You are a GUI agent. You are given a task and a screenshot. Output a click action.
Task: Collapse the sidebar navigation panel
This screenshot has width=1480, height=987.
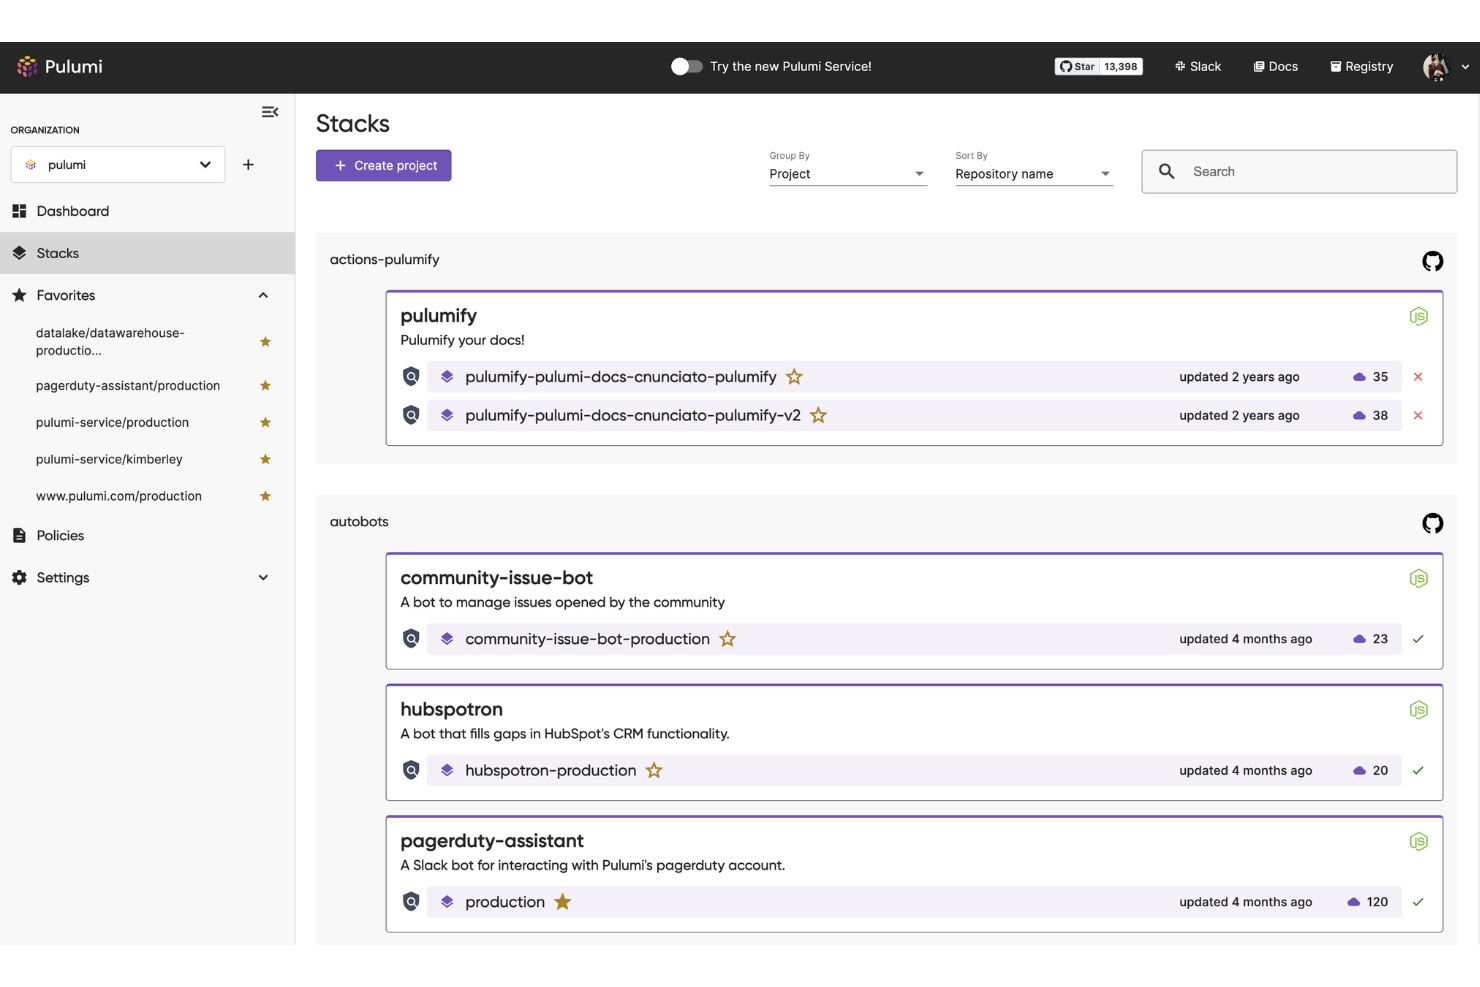pos(270,112)
